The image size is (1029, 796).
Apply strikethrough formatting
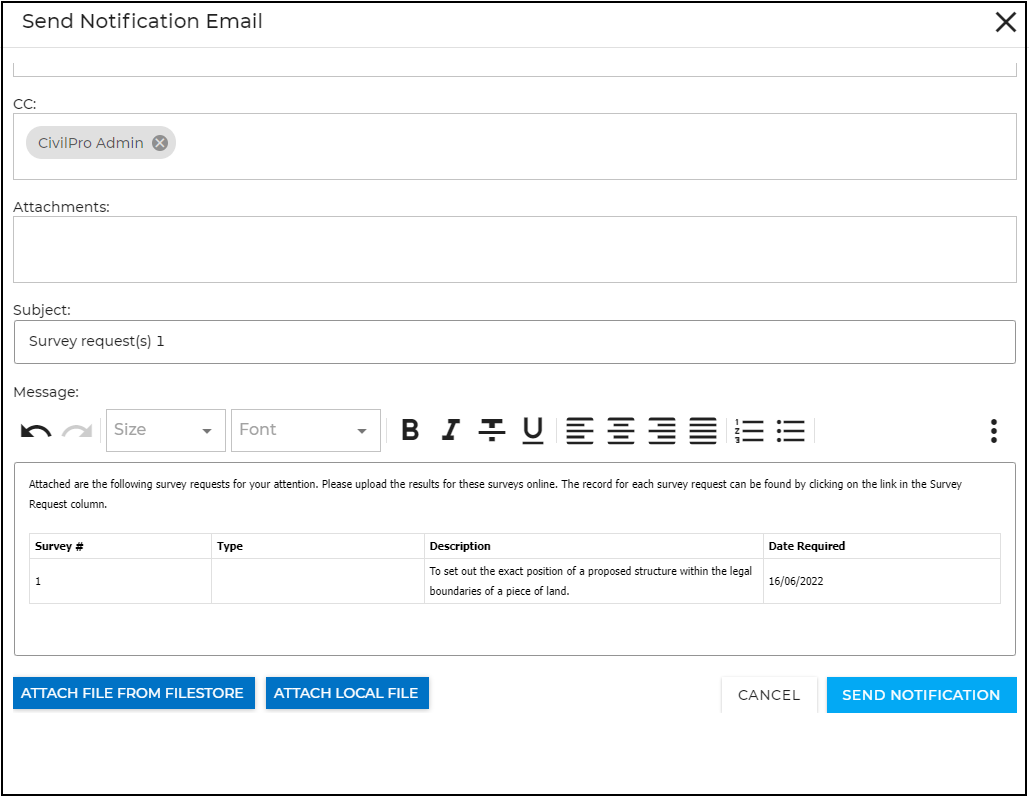[x=491, y=430]
